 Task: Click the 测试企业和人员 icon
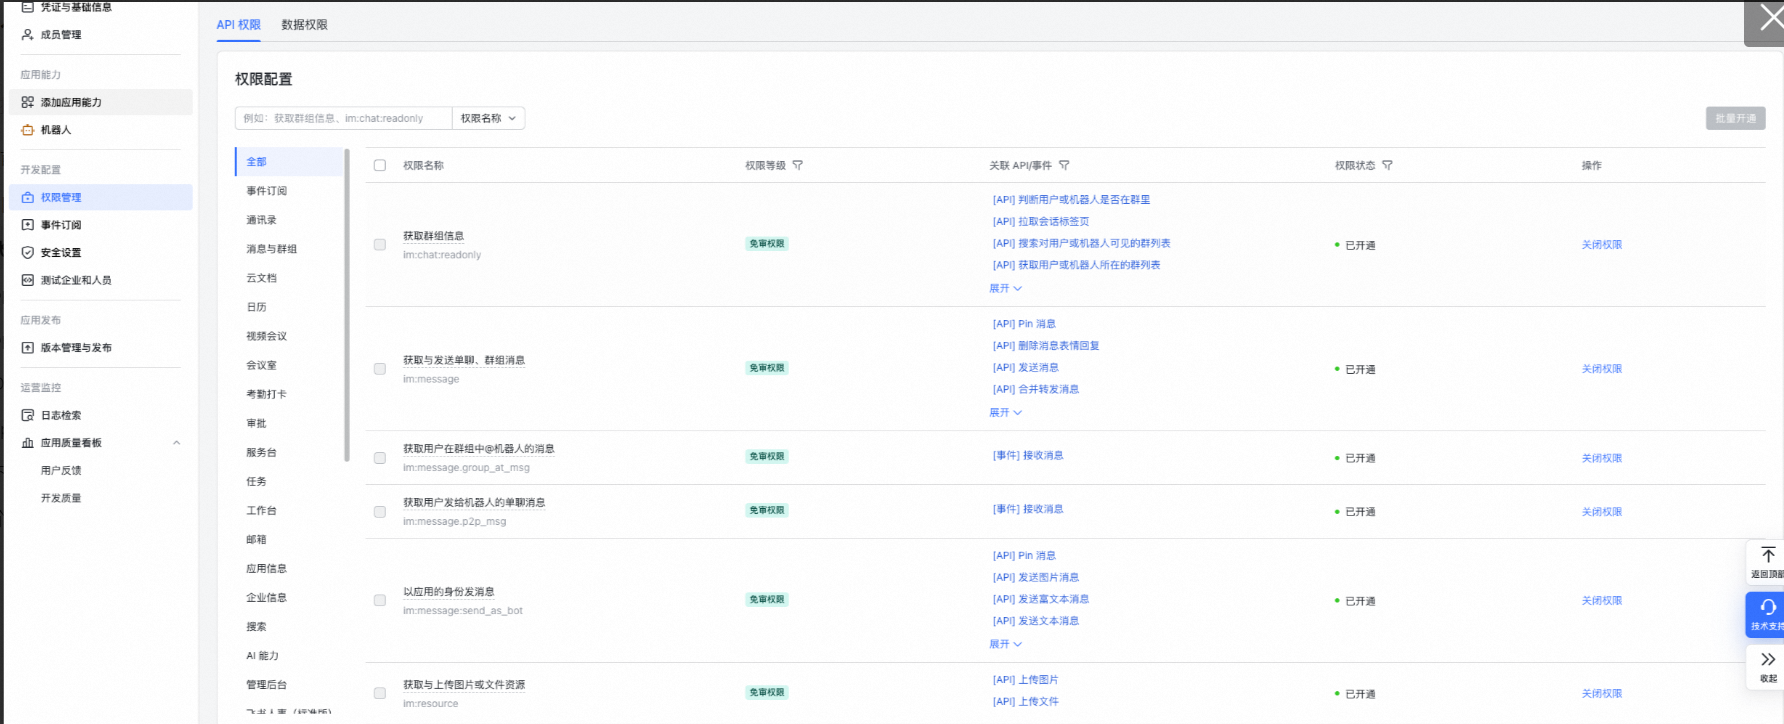click(28, 280)
